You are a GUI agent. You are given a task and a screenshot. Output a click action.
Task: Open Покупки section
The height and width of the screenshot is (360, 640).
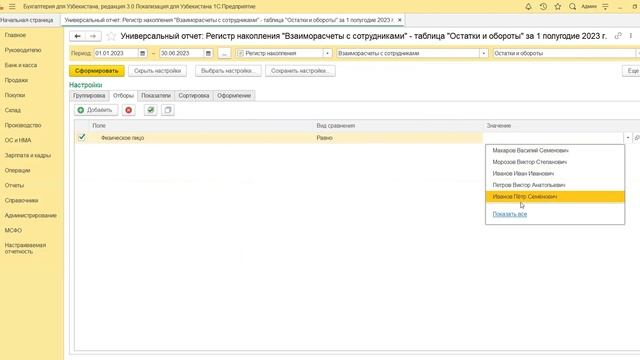[15, 95]
